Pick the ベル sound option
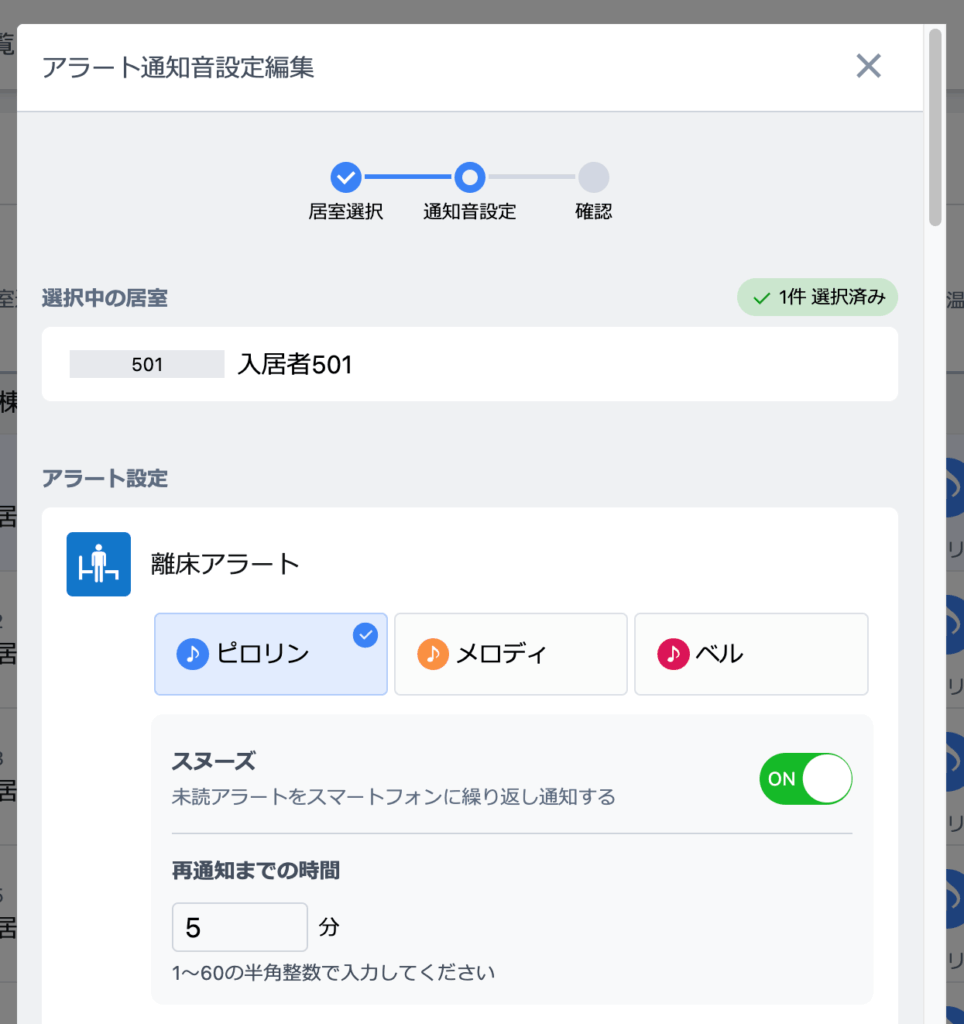964x1024 pixels. (x=751, y=654)
